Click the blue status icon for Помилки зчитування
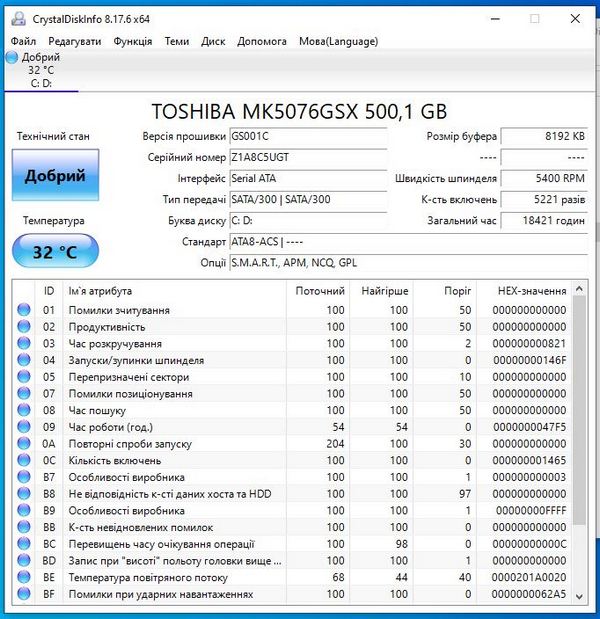Viewport: 600px width, 619px height. [x=24, y=310]
